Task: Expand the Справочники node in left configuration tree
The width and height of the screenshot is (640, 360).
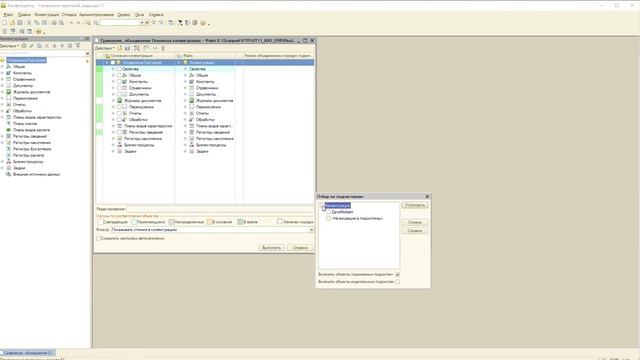Action: click(x=2, y=79)
